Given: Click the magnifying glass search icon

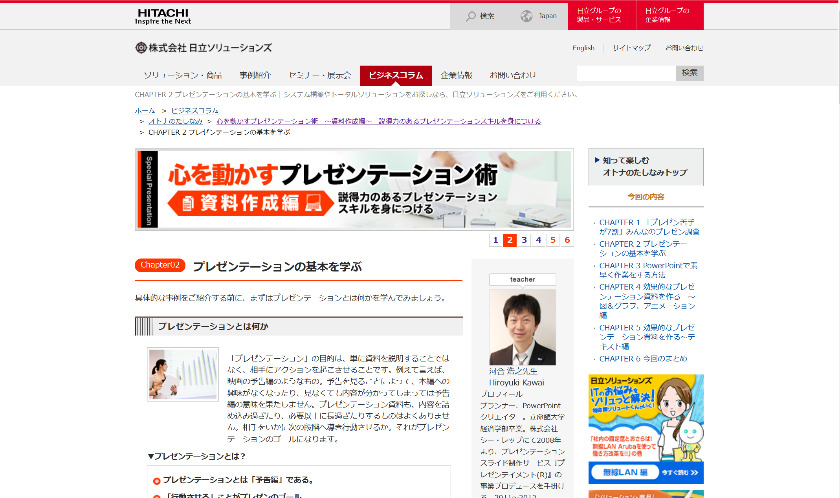Looking at the screenshot, I should coord(471,16).
